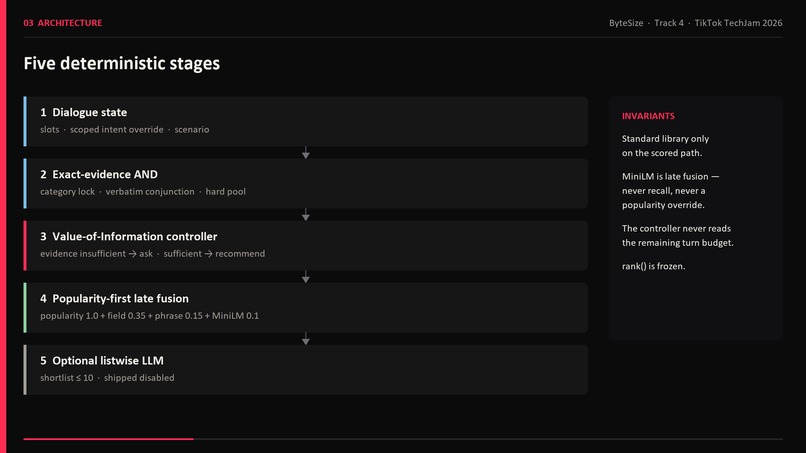
Task: Click the '4 Popularity-first late fusion' heading
Action: (114, 299)
